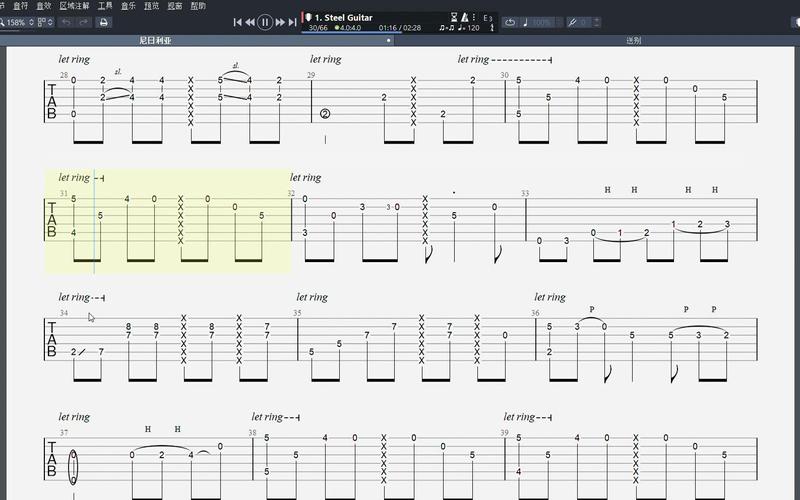Open the 预览 menu
This screenshot has width=800, height=500.
coord(152,6)
